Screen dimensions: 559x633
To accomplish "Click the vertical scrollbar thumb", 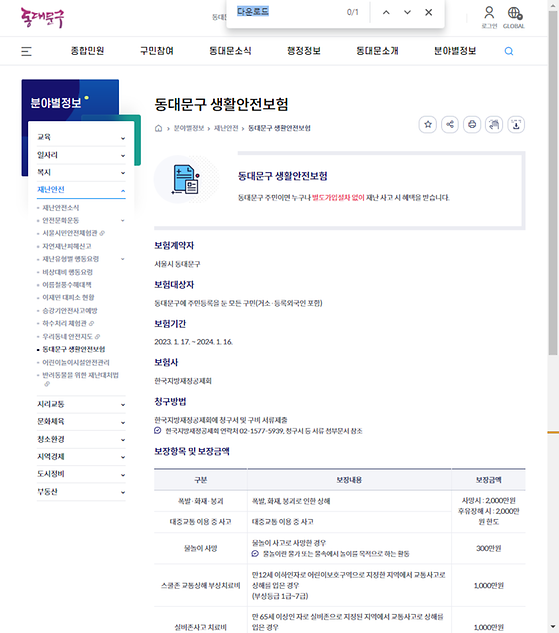I will tap(553, 184).
